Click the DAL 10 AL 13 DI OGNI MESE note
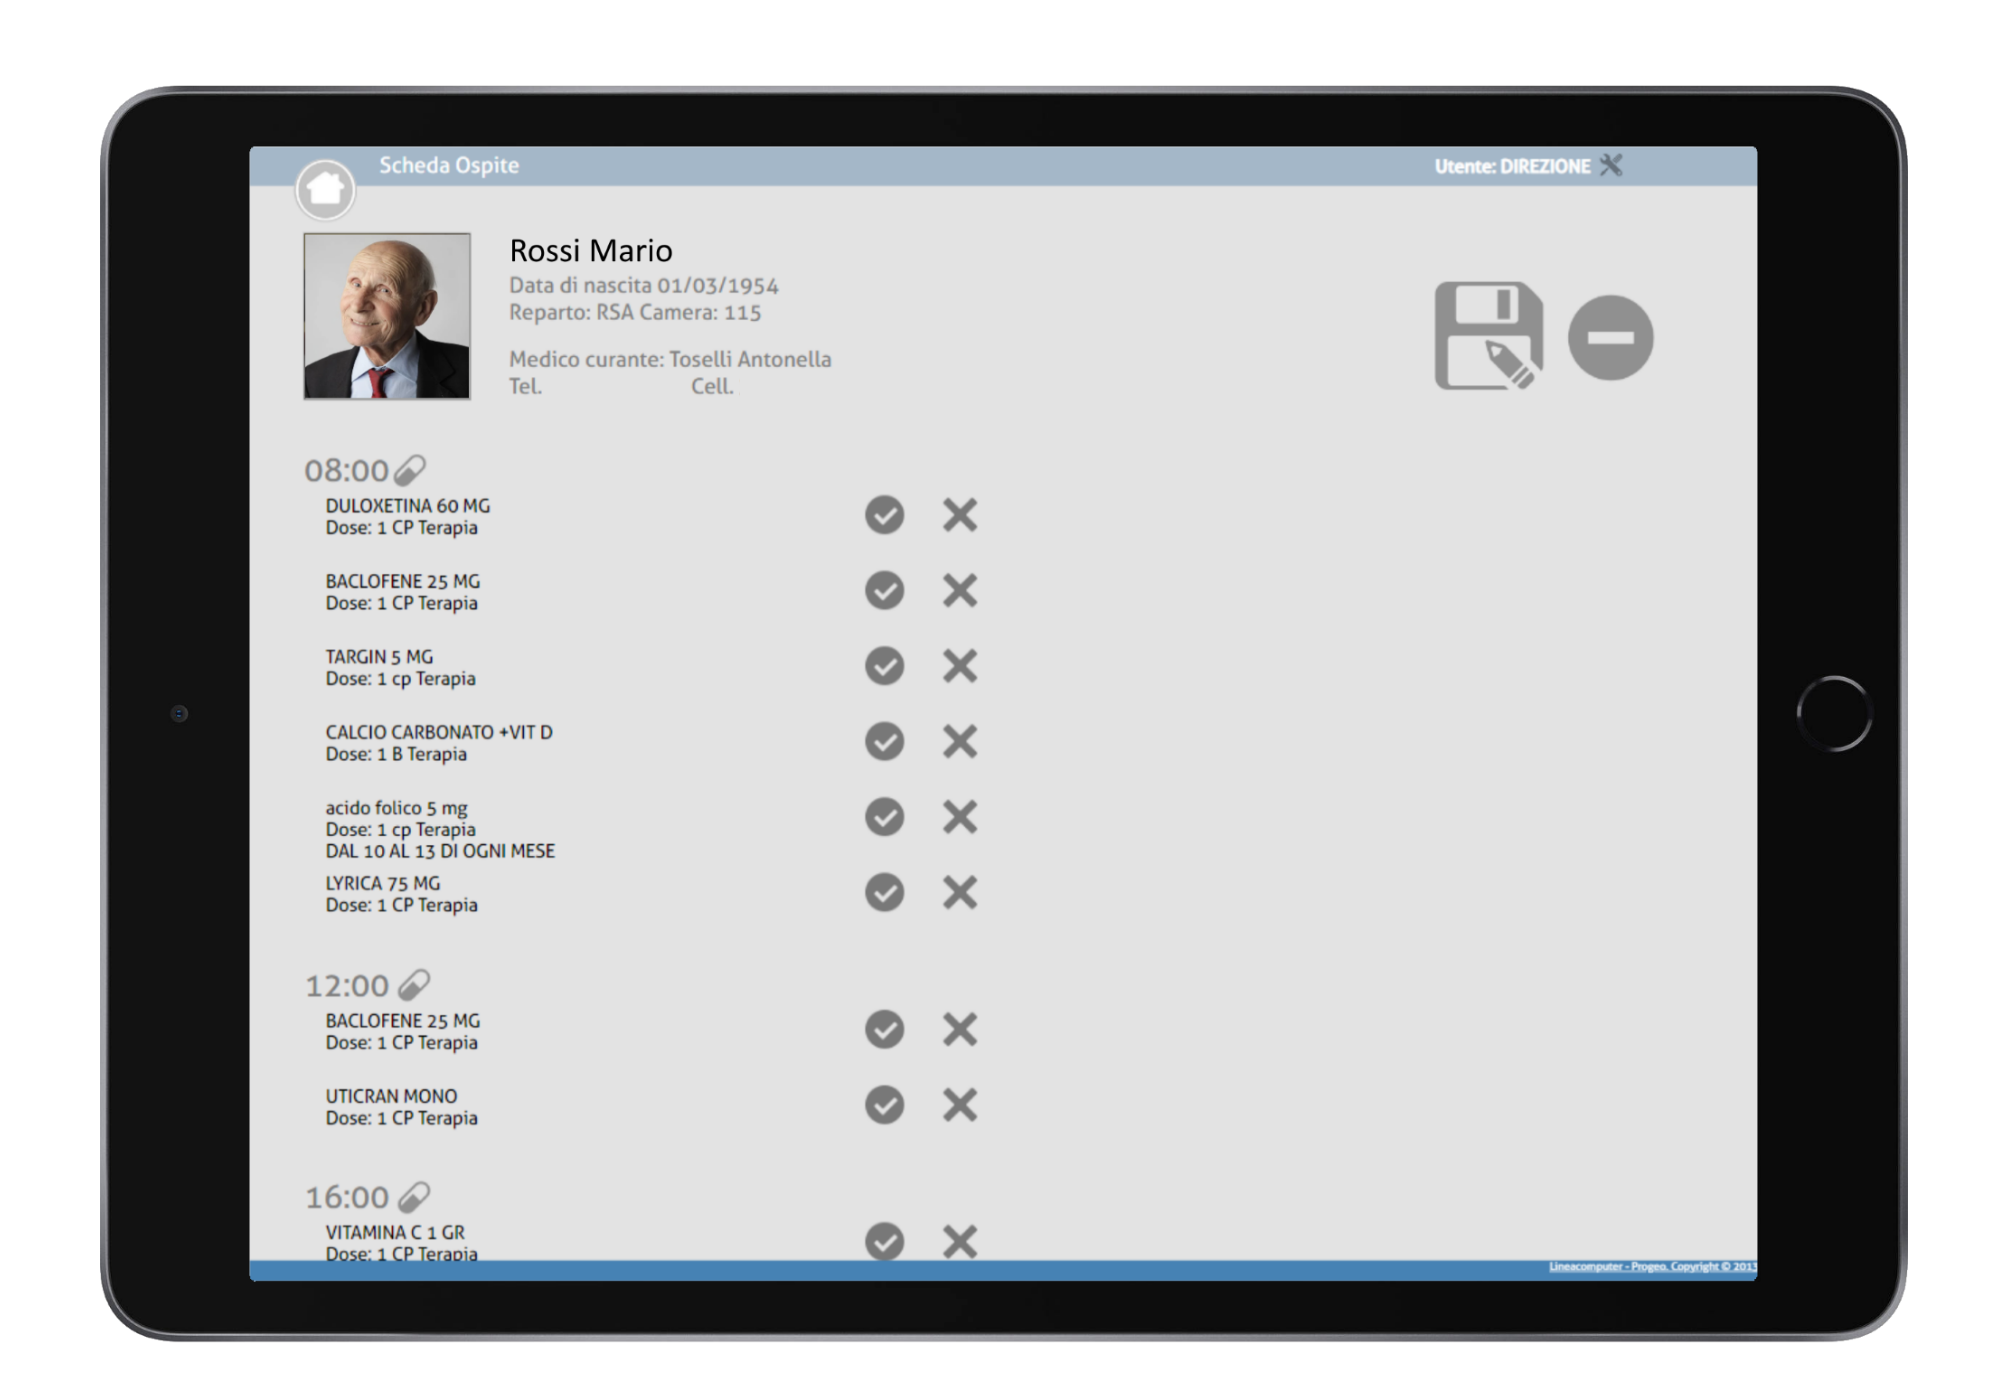 point(440,851)
